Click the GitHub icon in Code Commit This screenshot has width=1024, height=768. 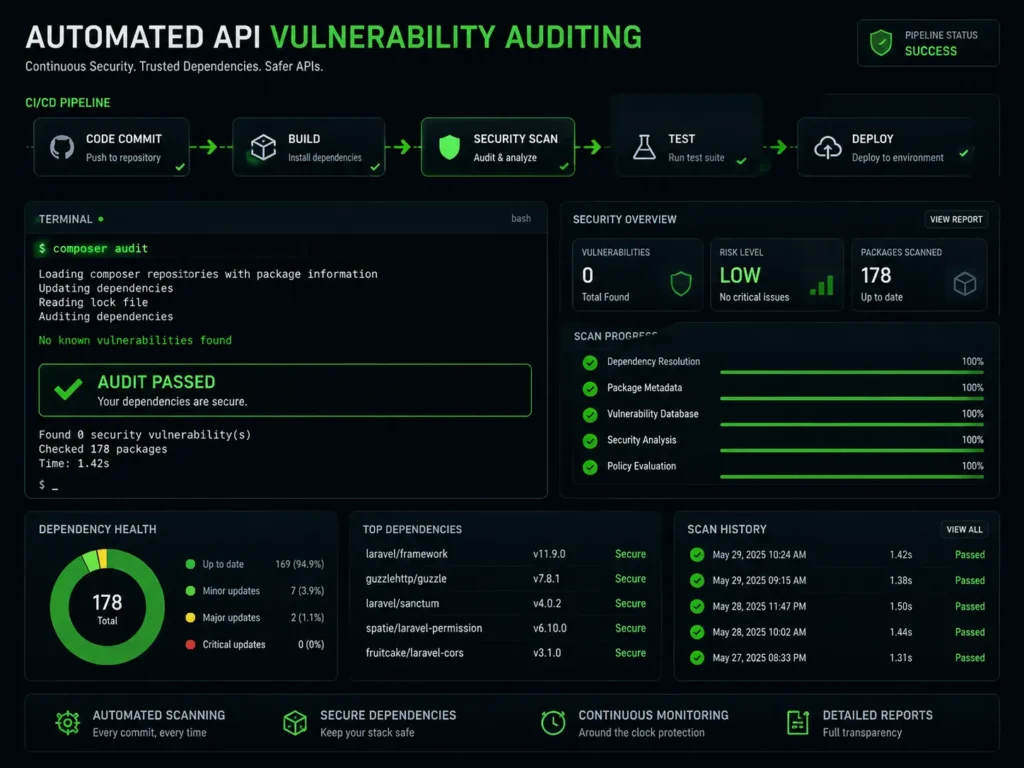pos(62,148)
